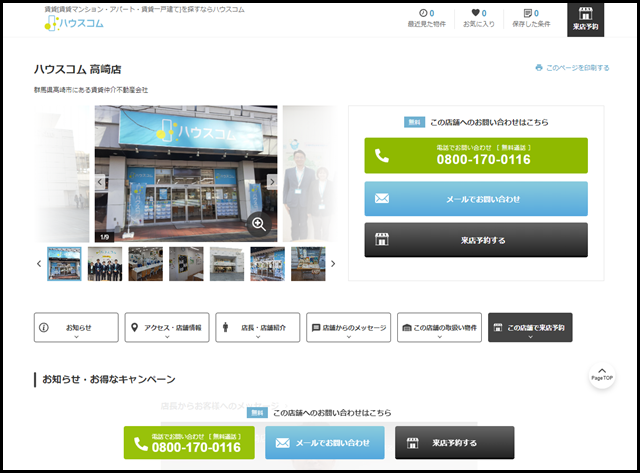
Task: Move the thumbnail strip left with arrow
Action: [x=39, y=264]
